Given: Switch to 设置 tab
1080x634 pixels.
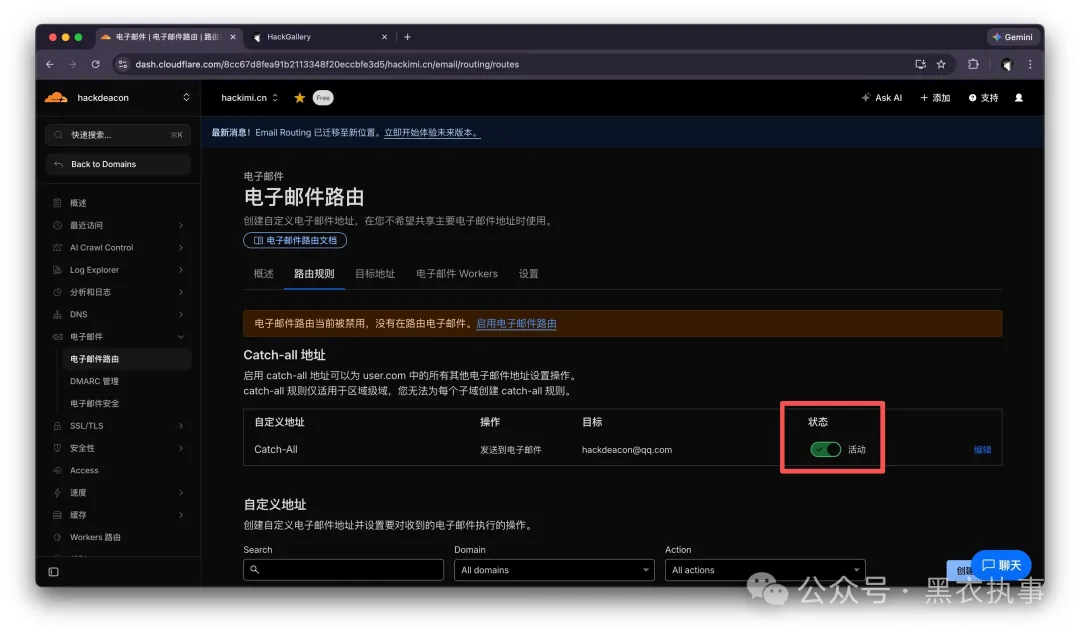Looking at the screenshot, I should point(528,274).
